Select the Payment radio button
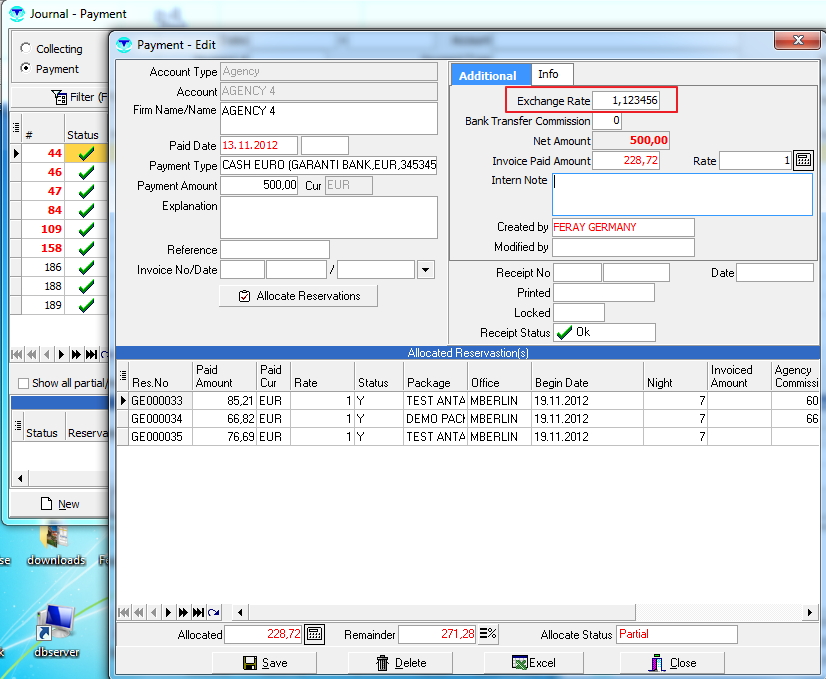The height and width of the screenshot is (679, 826). [x=25, y=69]
